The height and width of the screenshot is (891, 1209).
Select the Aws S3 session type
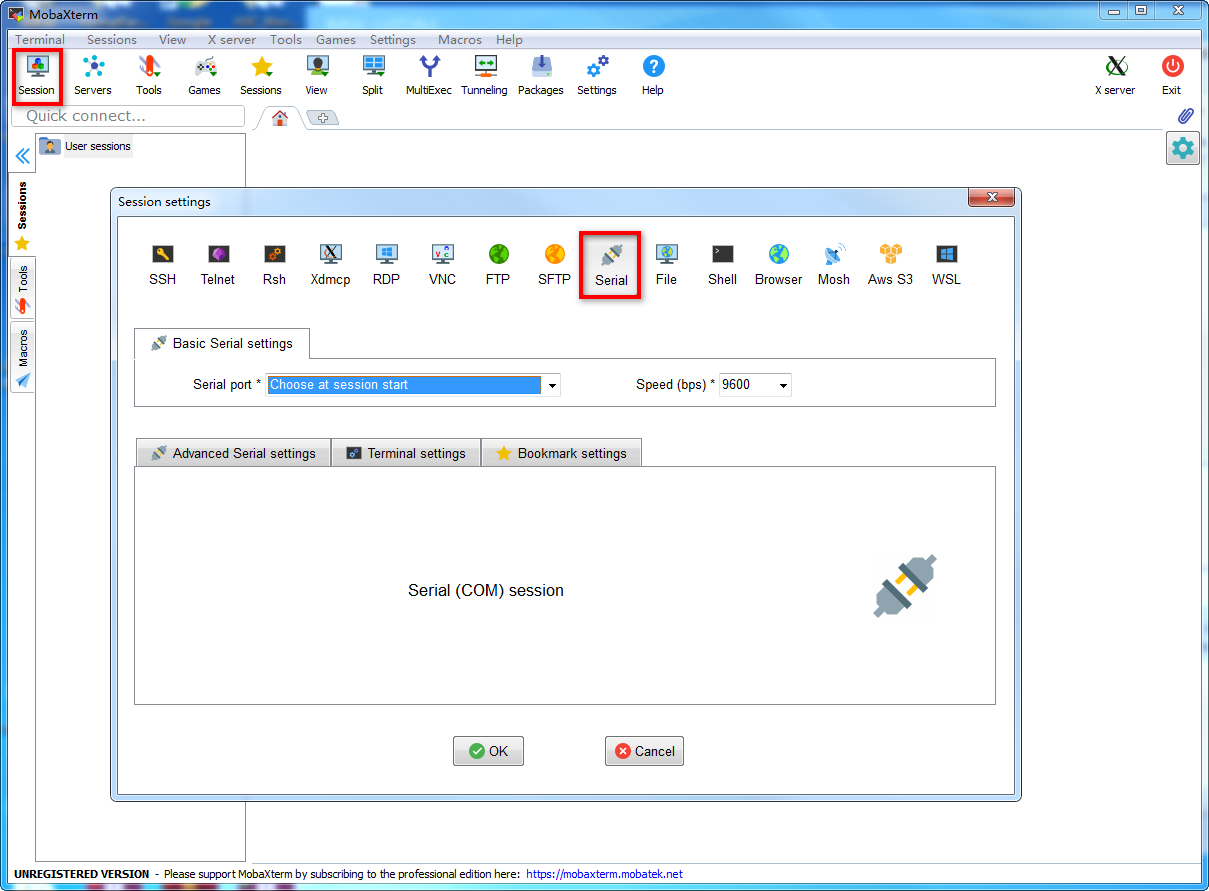pos(890,265)
